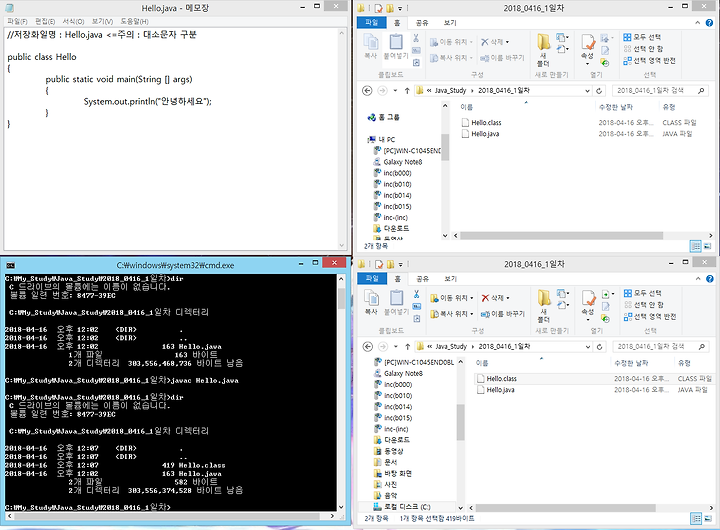
Task: Open address bar dropdown arrow in top Explorer
Action: click(x=587, y=90)
